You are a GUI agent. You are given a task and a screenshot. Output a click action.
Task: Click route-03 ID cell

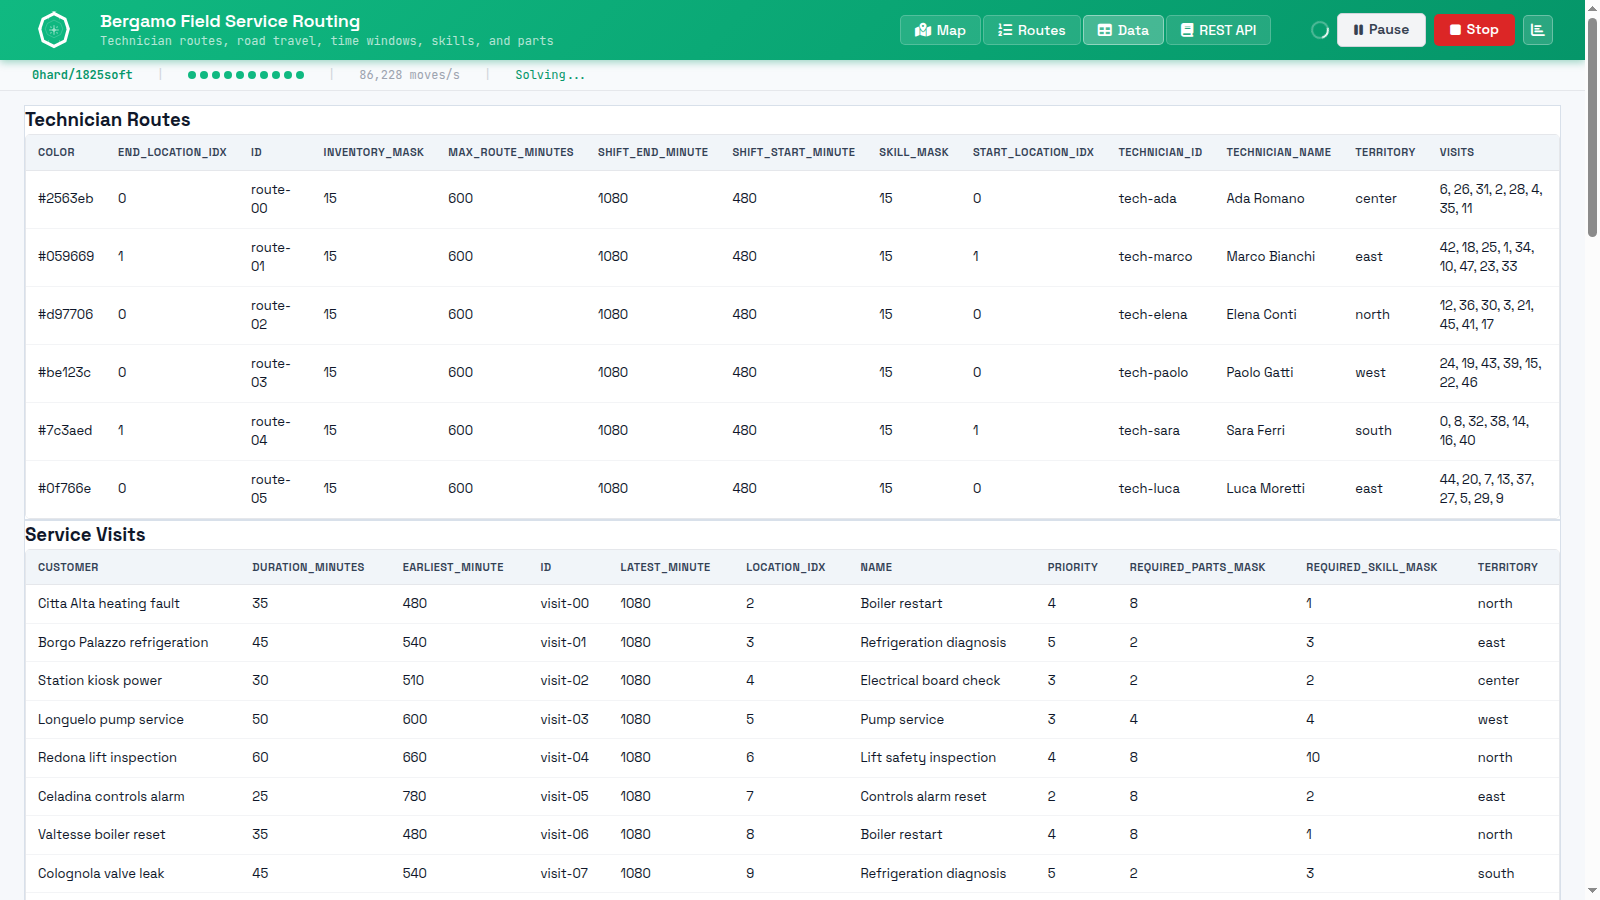(271, 373)
